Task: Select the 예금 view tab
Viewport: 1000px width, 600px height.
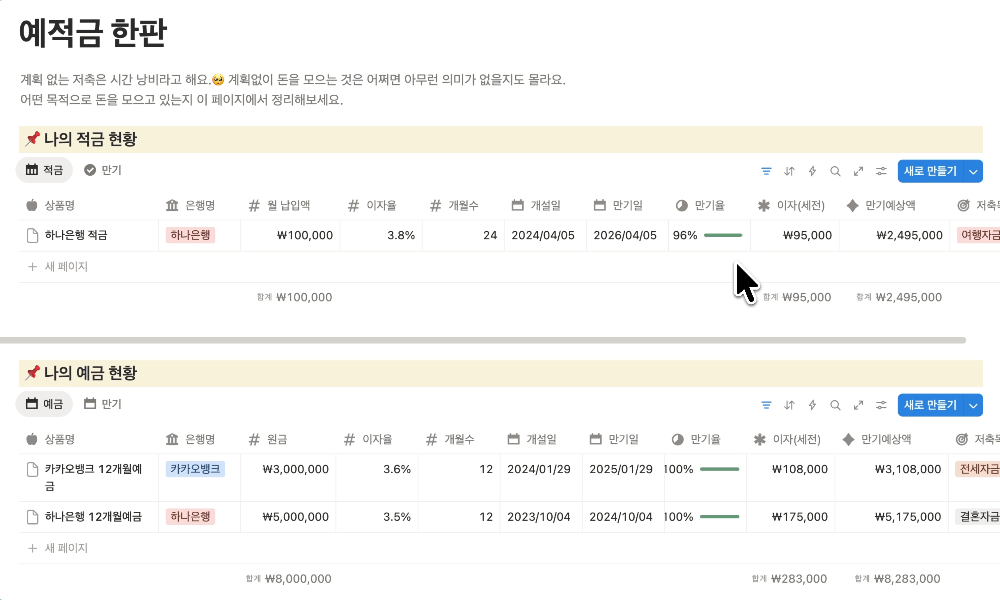Action: pyautogui.click(x=45, y=404)
